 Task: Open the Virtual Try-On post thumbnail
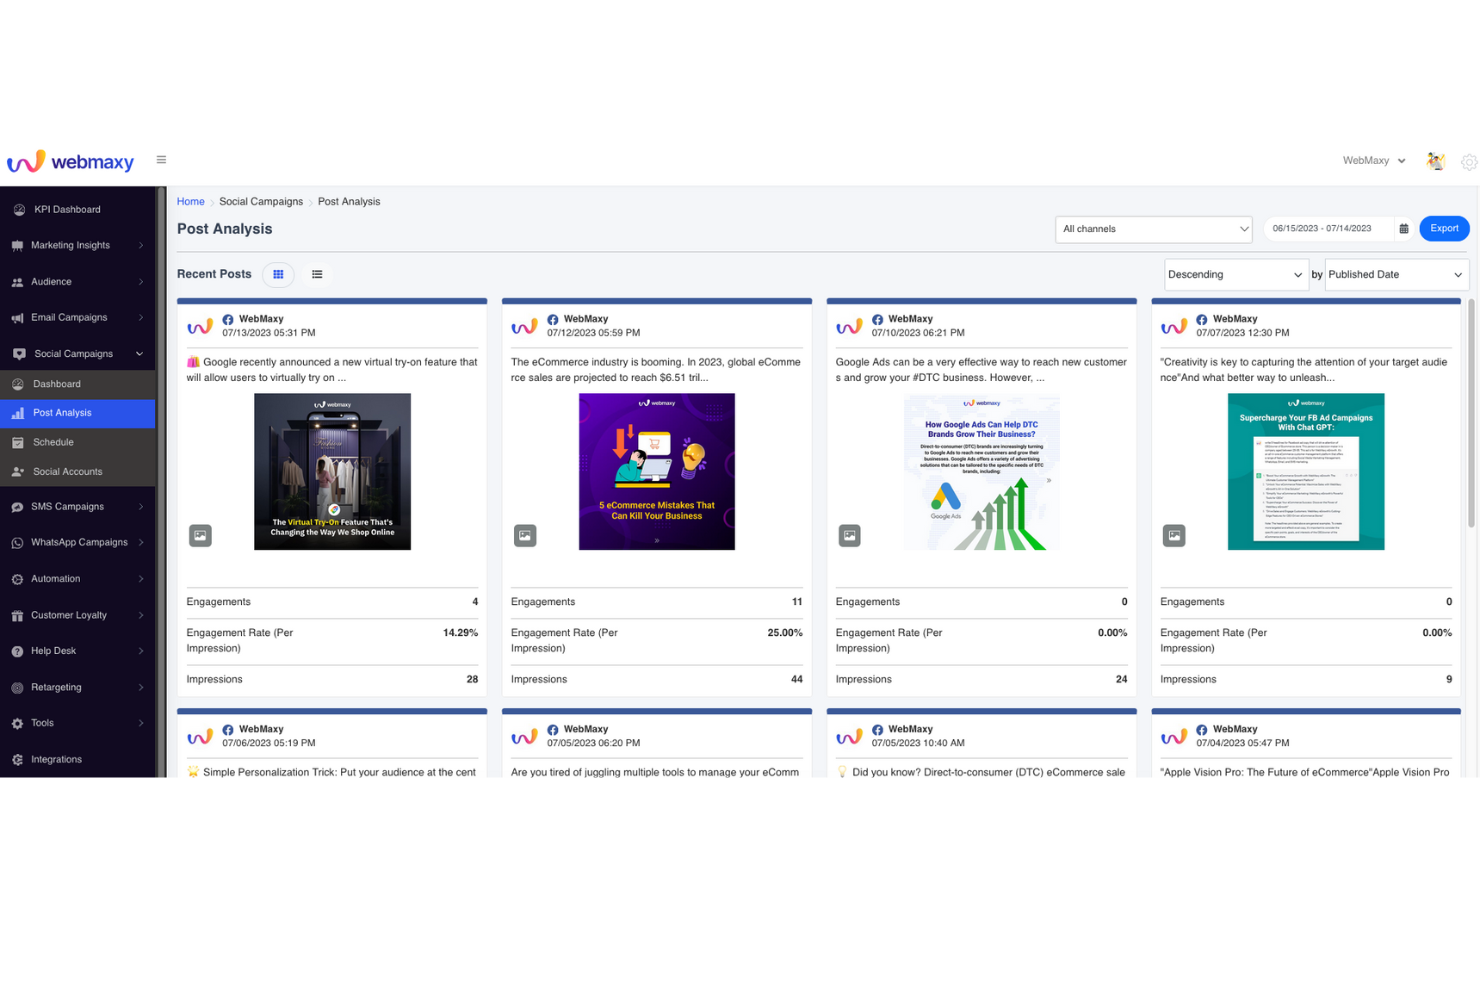332,472
